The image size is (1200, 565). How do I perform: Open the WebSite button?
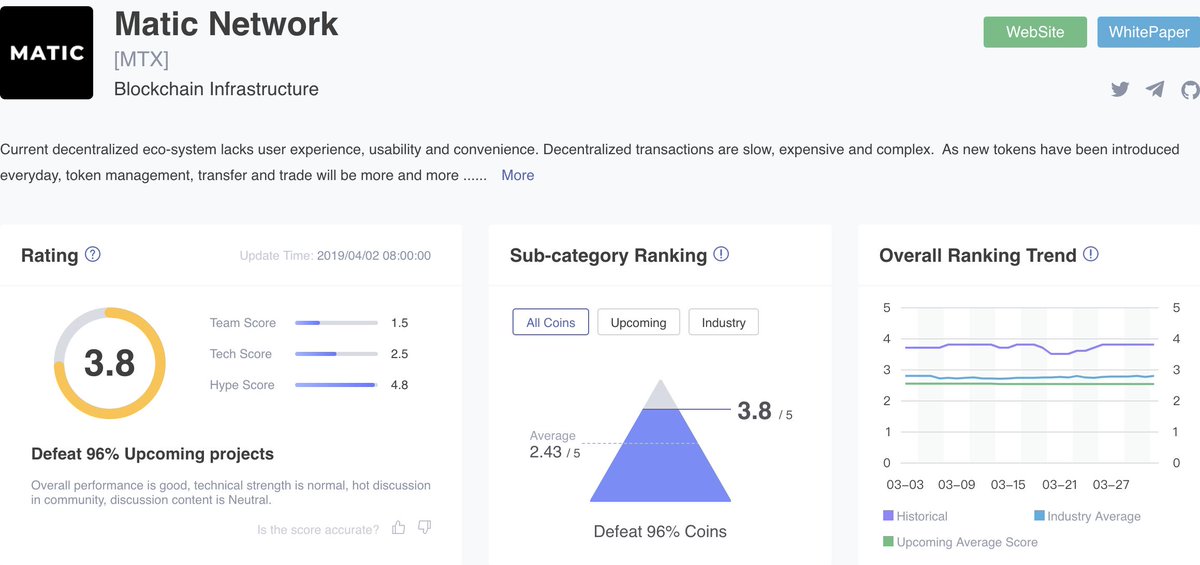point(1035,32)
